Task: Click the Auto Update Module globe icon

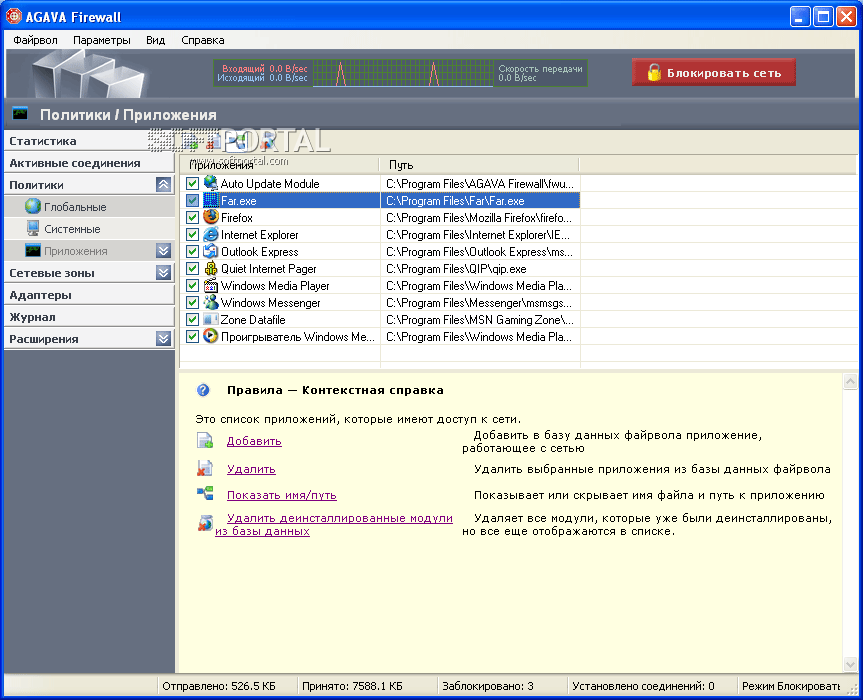Action: point(211,183)
